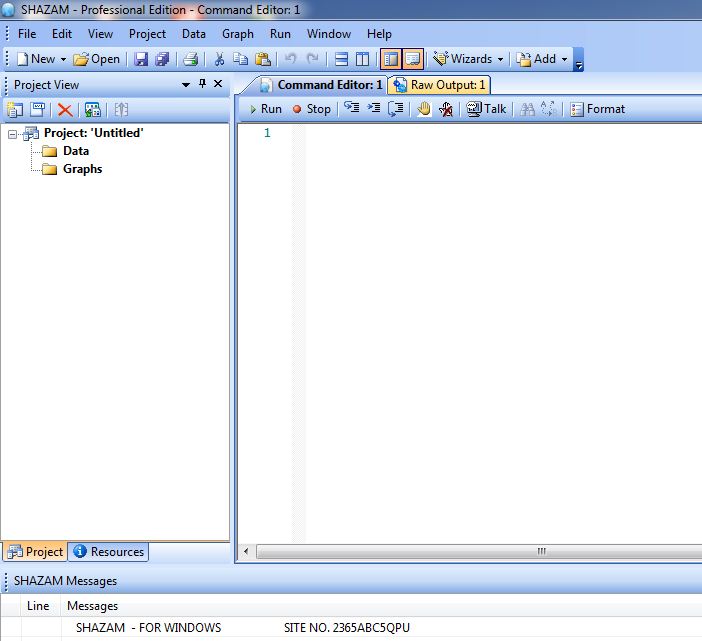
Task: Click the Line column header
Action: (x=38, y=606)
